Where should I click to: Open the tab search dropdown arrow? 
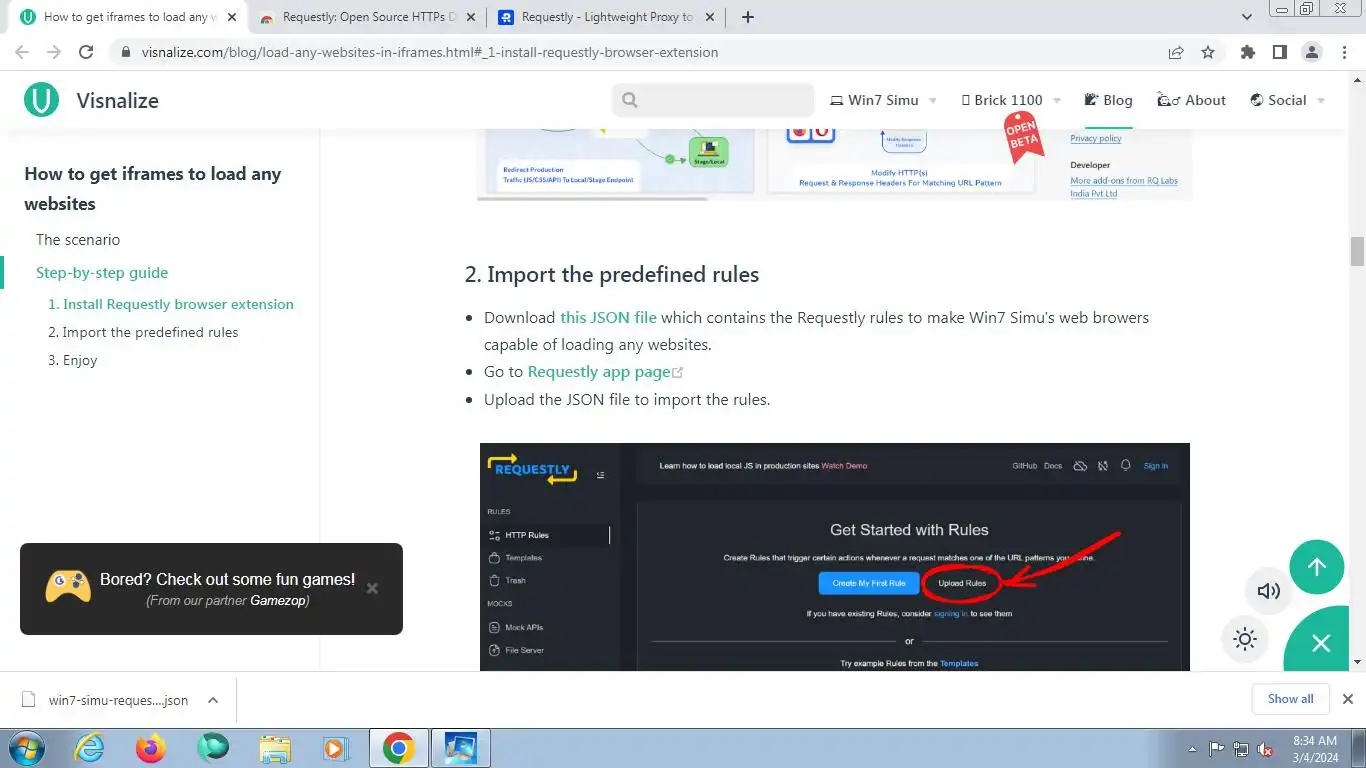(1247, 17)
